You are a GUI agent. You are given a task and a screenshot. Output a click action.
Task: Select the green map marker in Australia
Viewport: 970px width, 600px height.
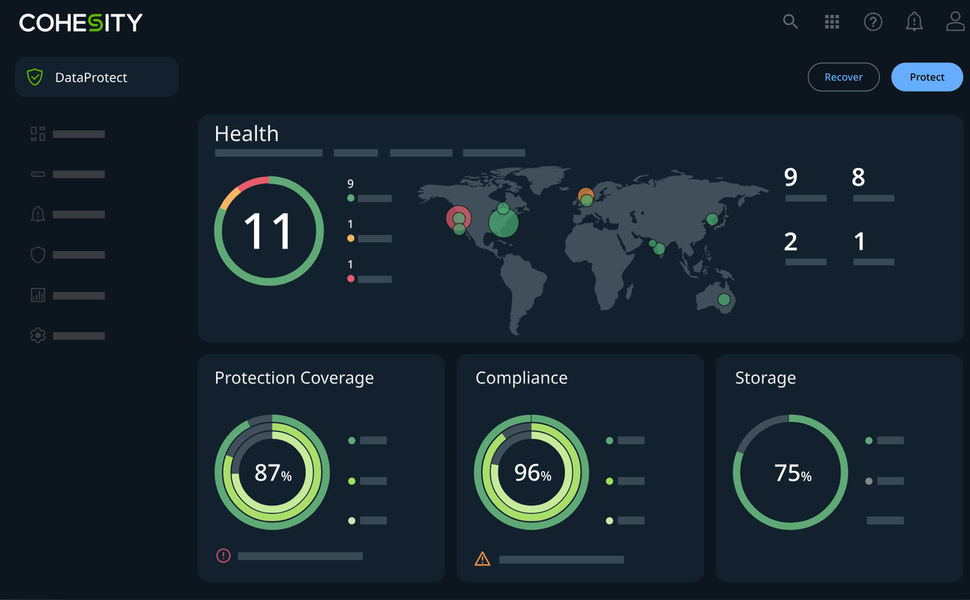click(x=724, y=299)
